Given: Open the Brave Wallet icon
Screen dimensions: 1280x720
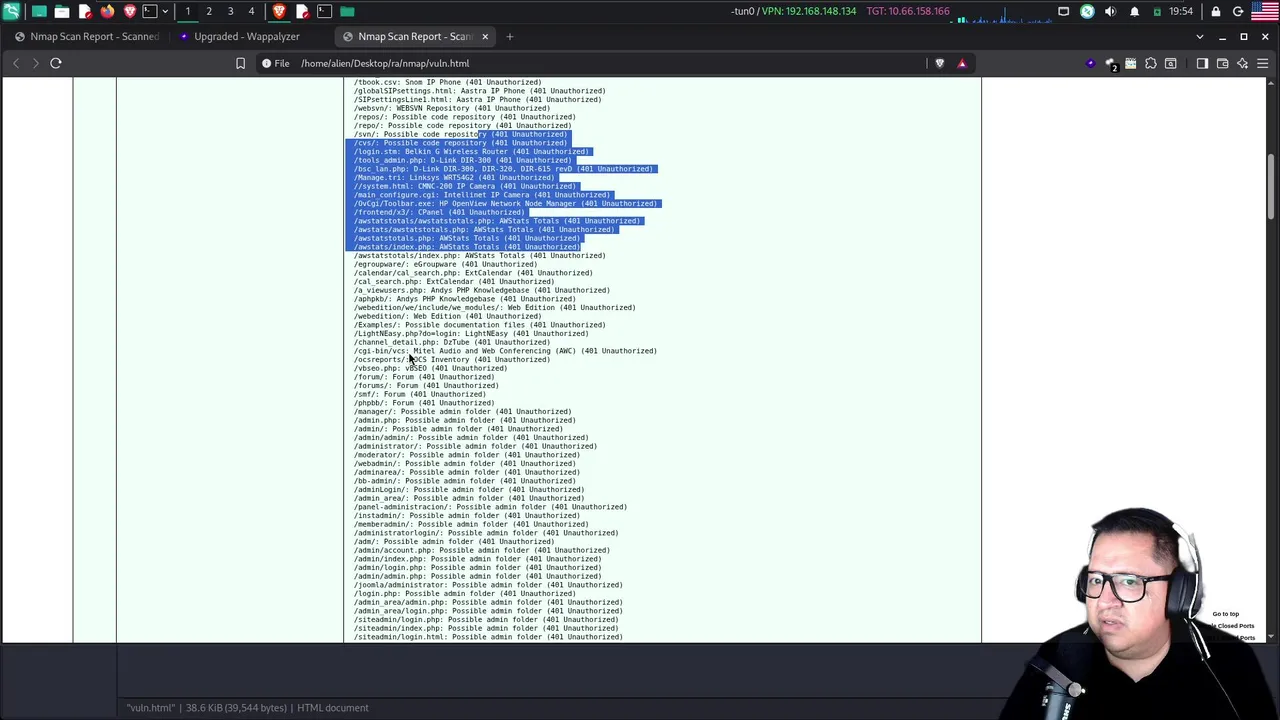Looking at the screenshot, I should (1222, 63).
